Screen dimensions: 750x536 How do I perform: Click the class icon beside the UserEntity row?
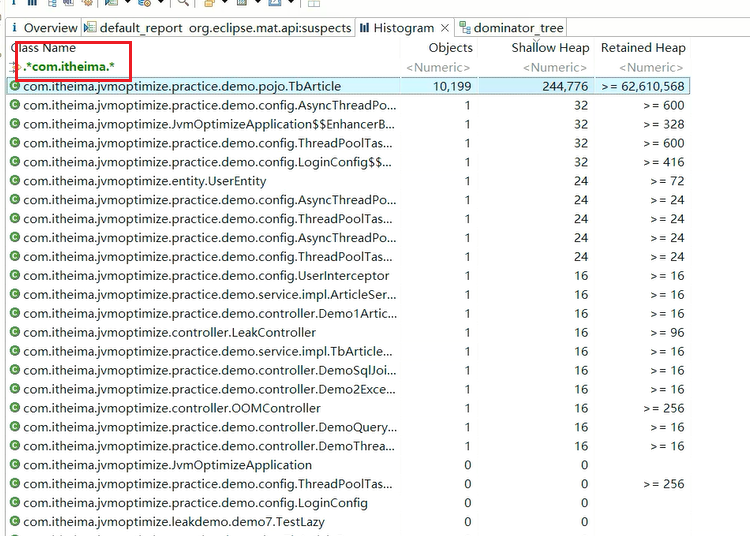click(14, 181)
